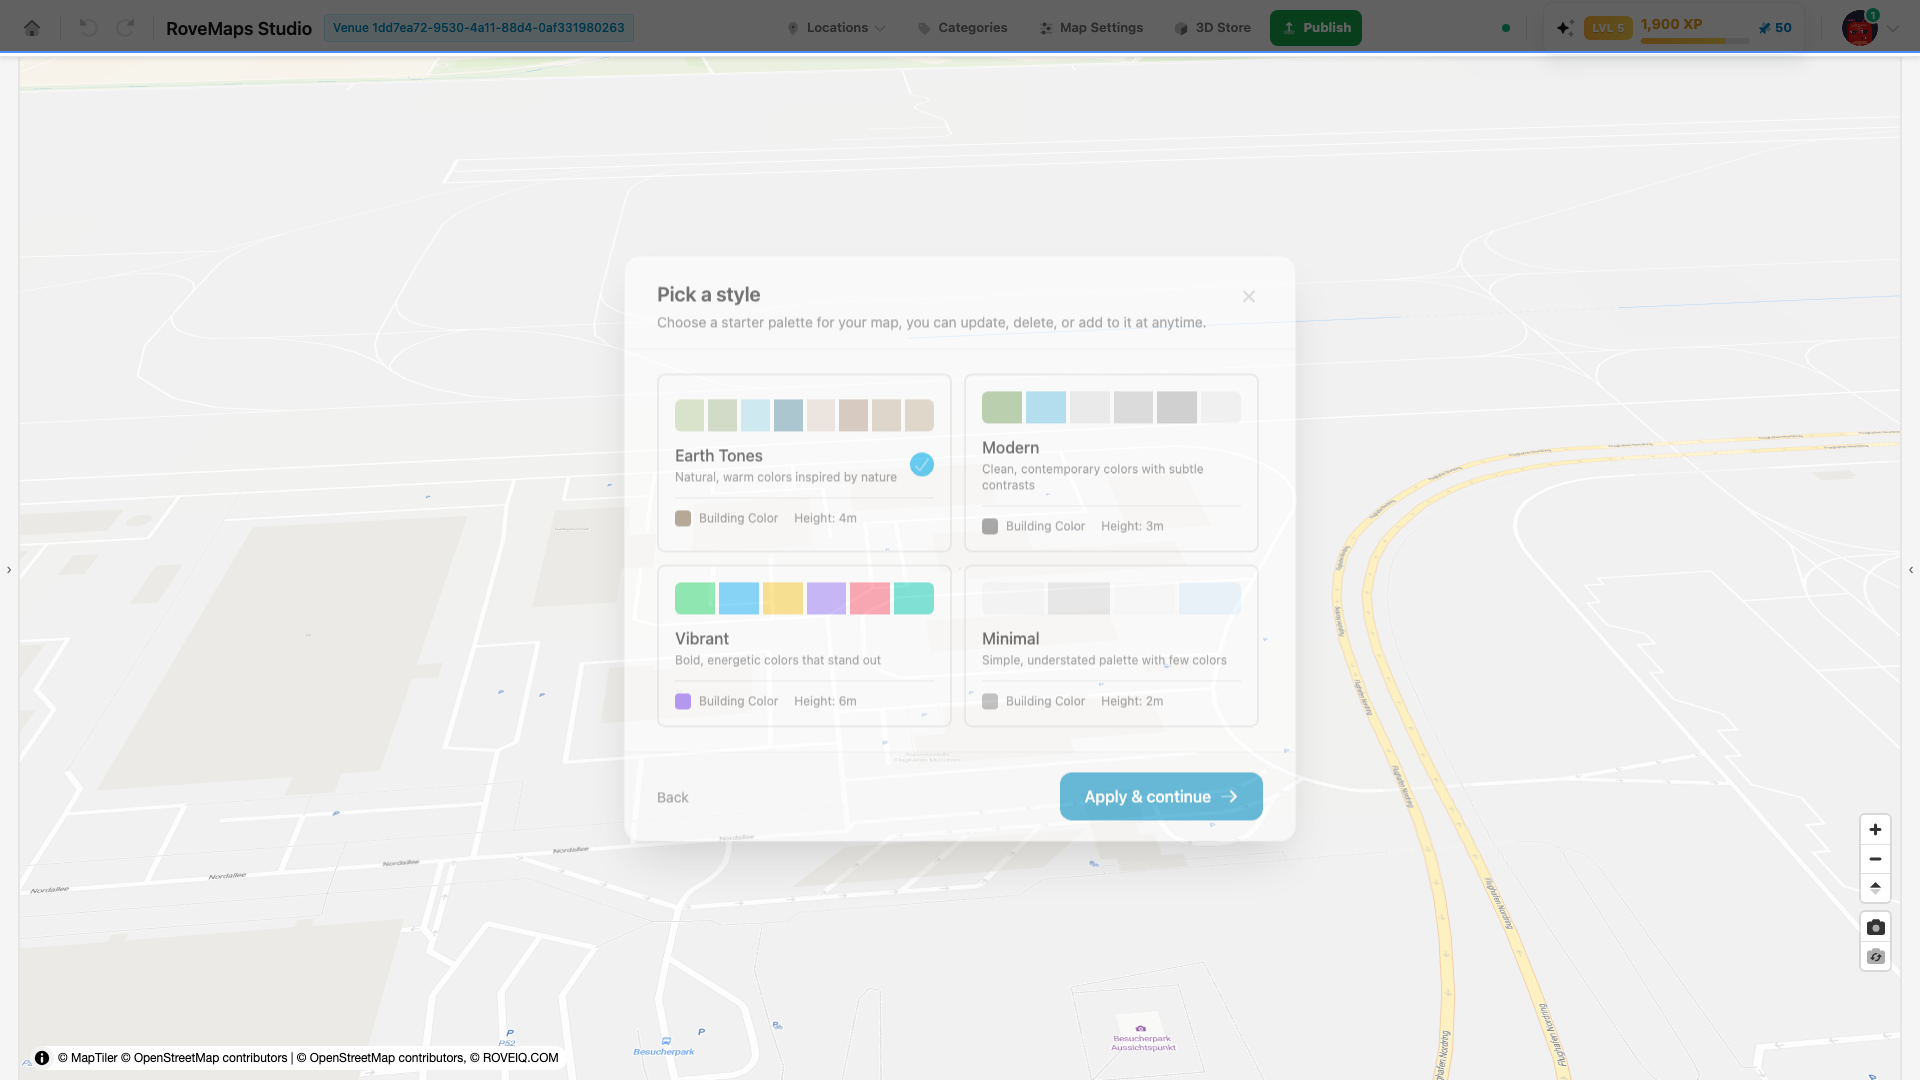Zoom in on the map
Viewport: 1920px width, 1080px height.
pyautogui.click(x=1875, y=829)
